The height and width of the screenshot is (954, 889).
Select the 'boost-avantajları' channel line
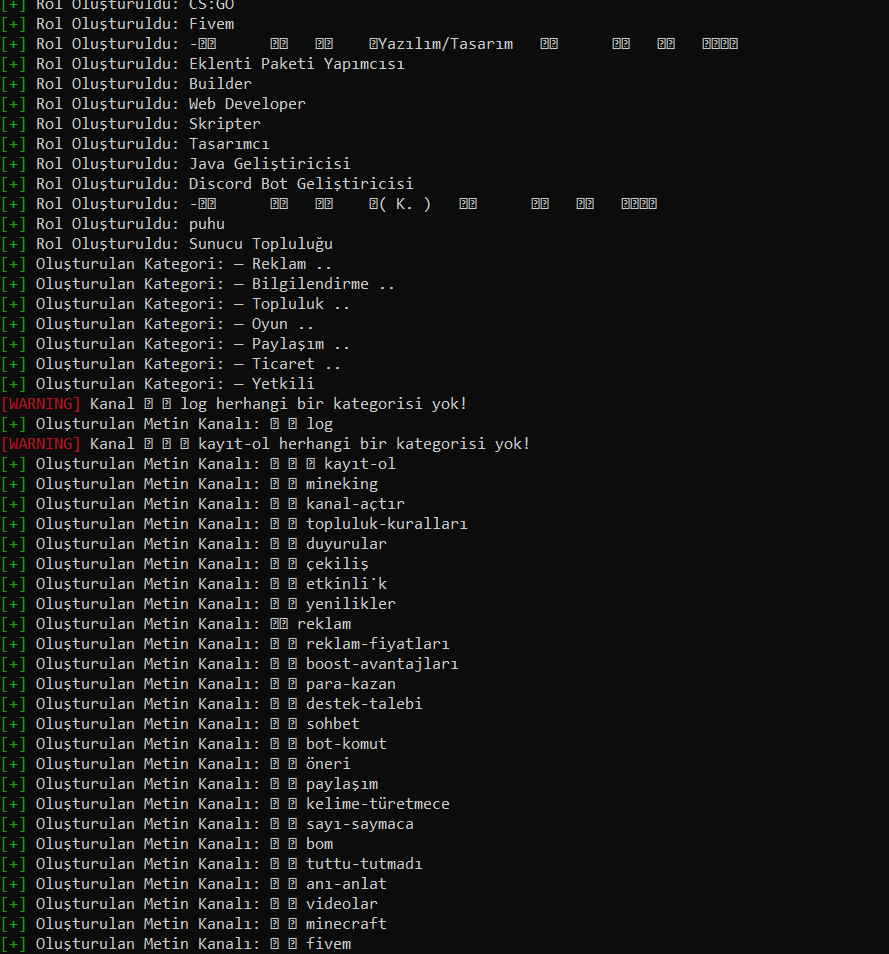tap(229, 664)
